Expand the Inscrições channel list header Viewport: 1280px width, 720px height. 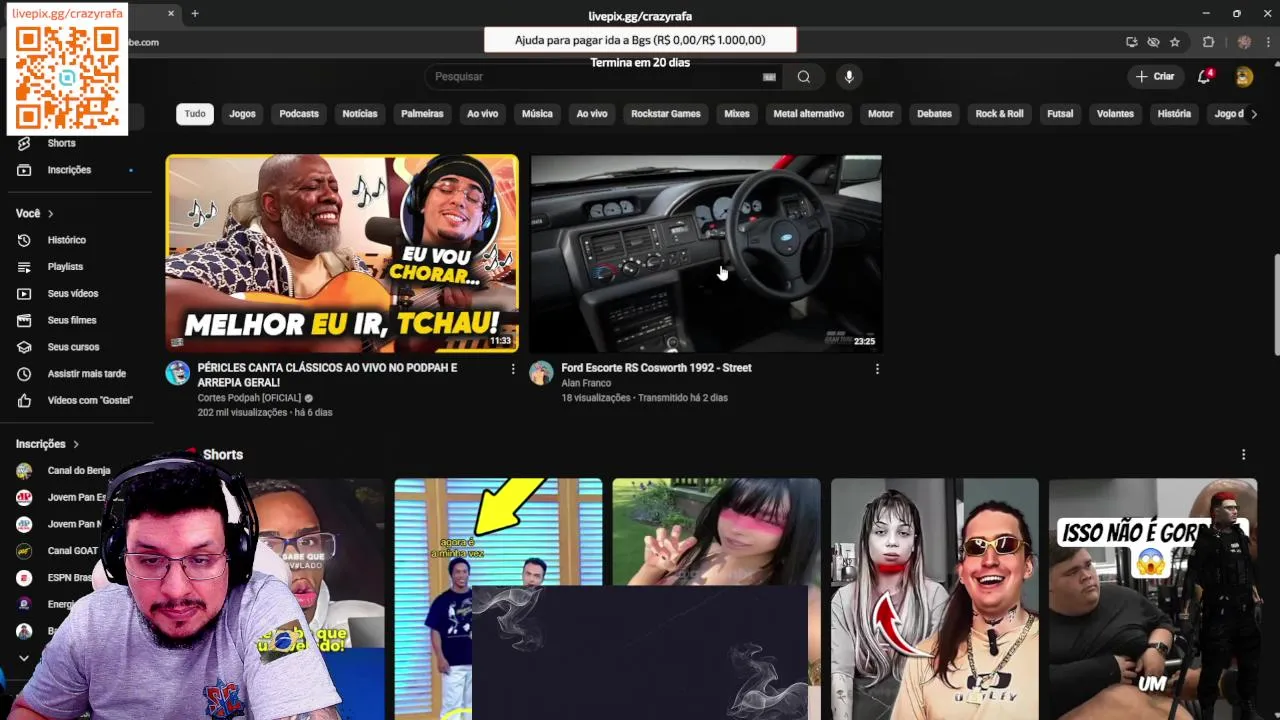(x=47, y=444)
